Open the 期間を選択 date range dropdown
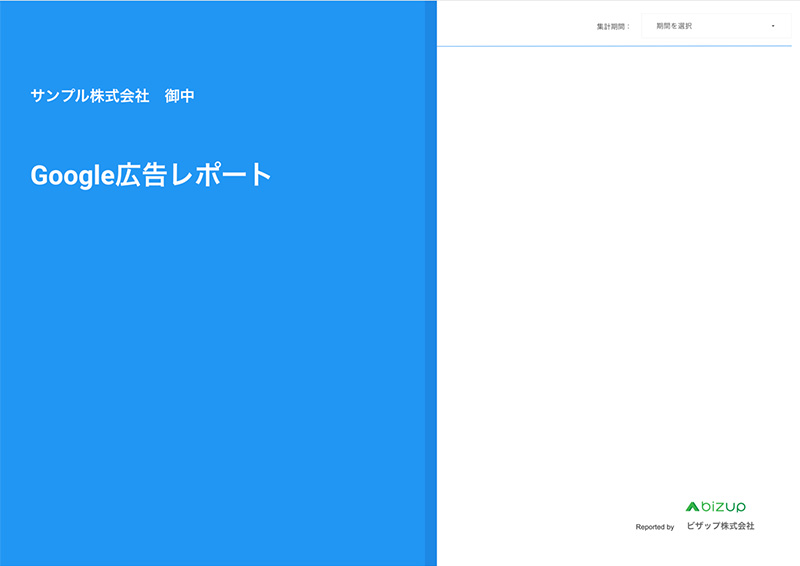Screen dimensions: 800x566 click(x=716, y=26)
